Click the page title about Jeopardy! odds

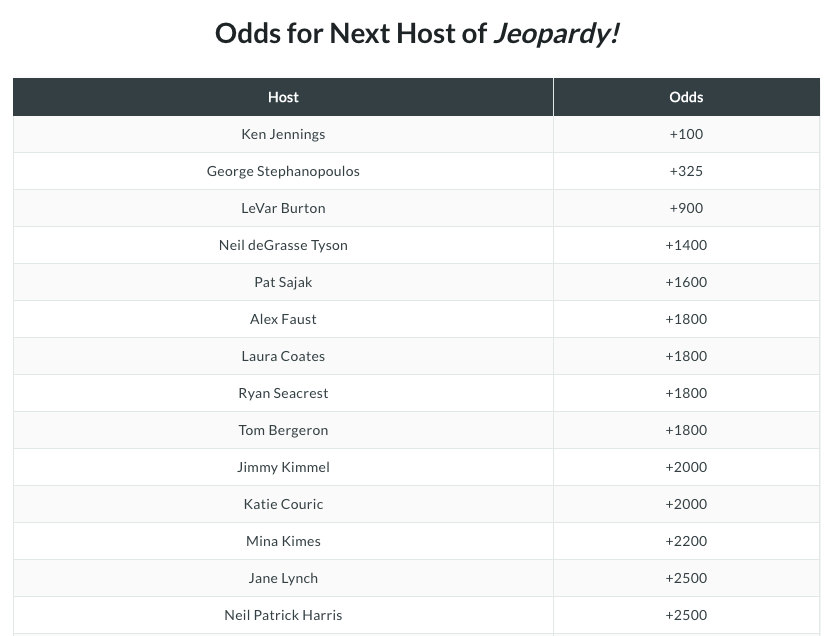(418, 33)
